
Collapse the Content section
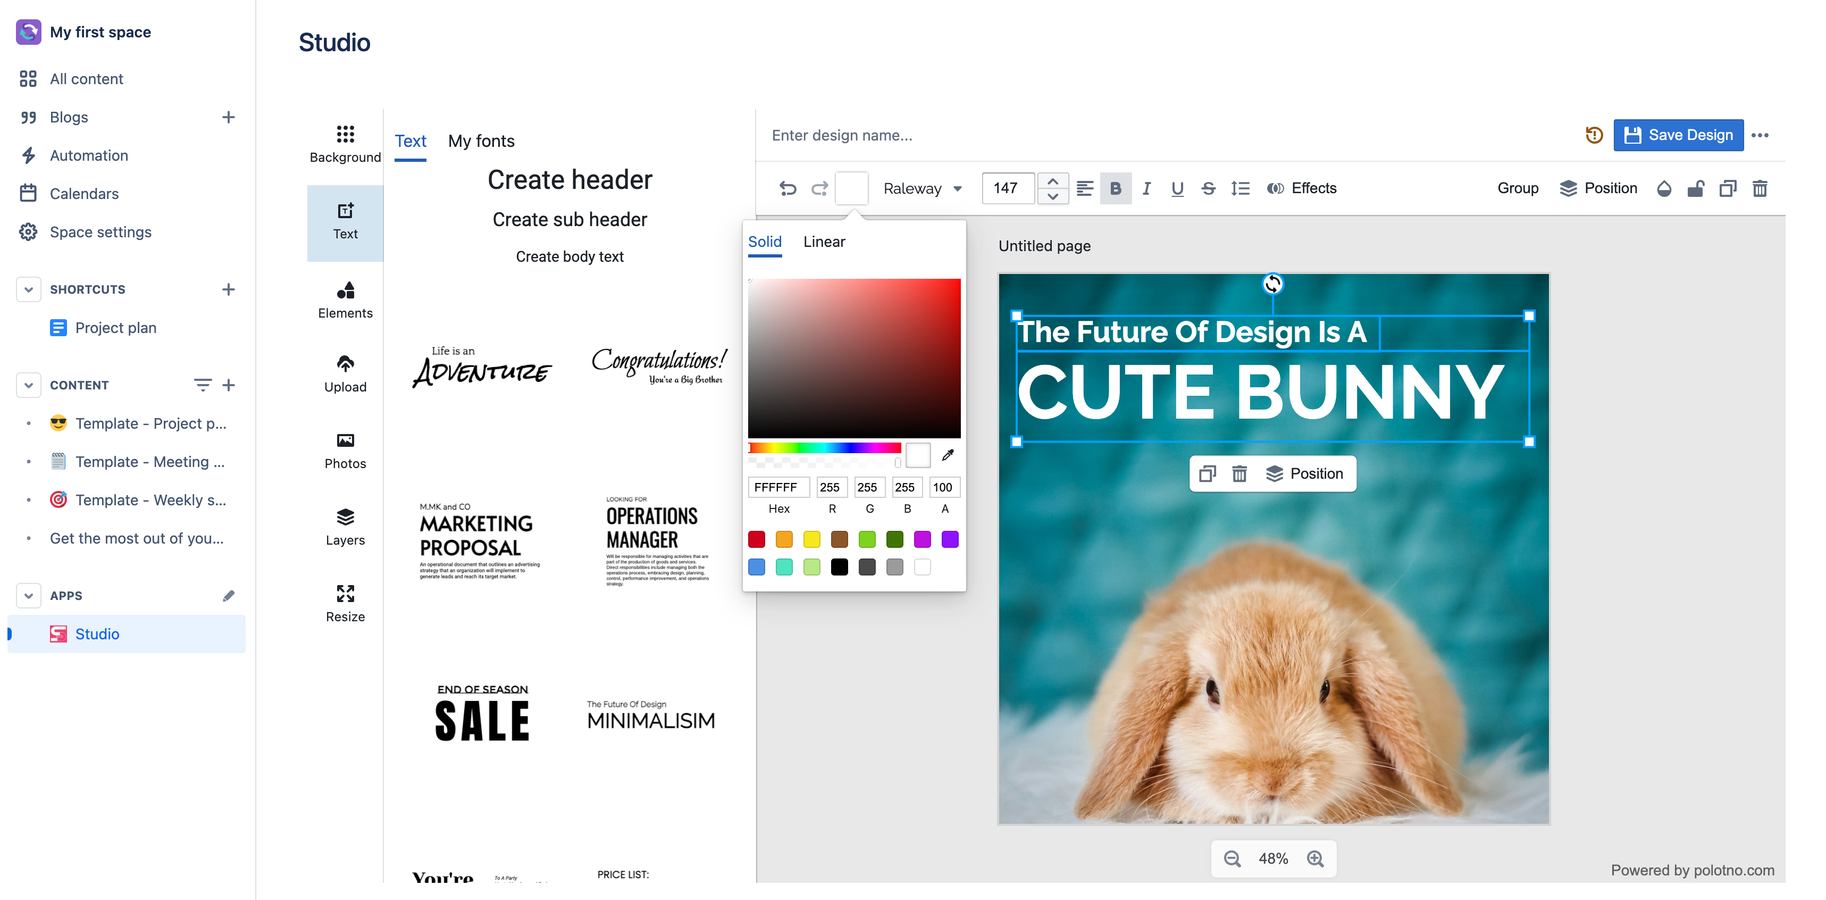pyautogui.click(x=28, y=385)
